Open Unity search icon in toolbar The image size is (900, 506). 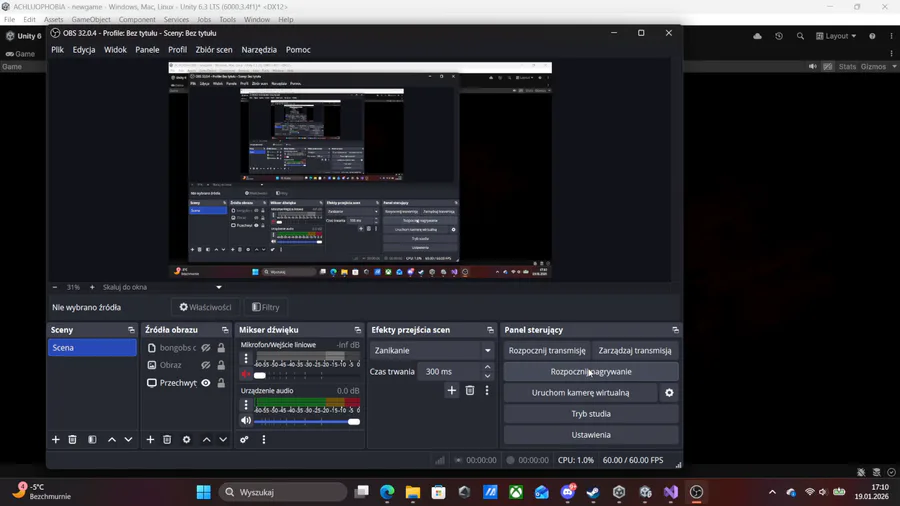click(800, 36)
